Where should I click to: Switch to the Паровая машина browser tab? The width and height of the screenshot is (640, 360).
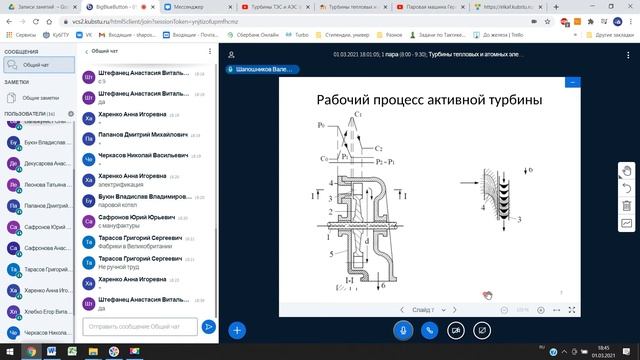[430, 7]
